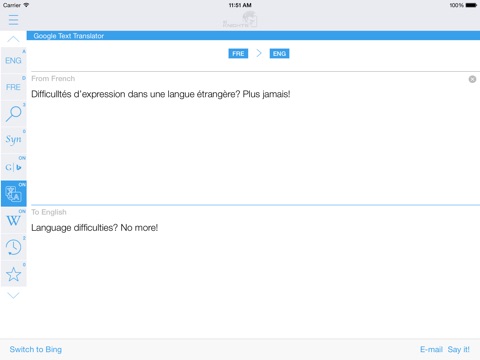Choose the ENG target language button
The width and height of the screenshot is (480, 360).
click(279, 54)
